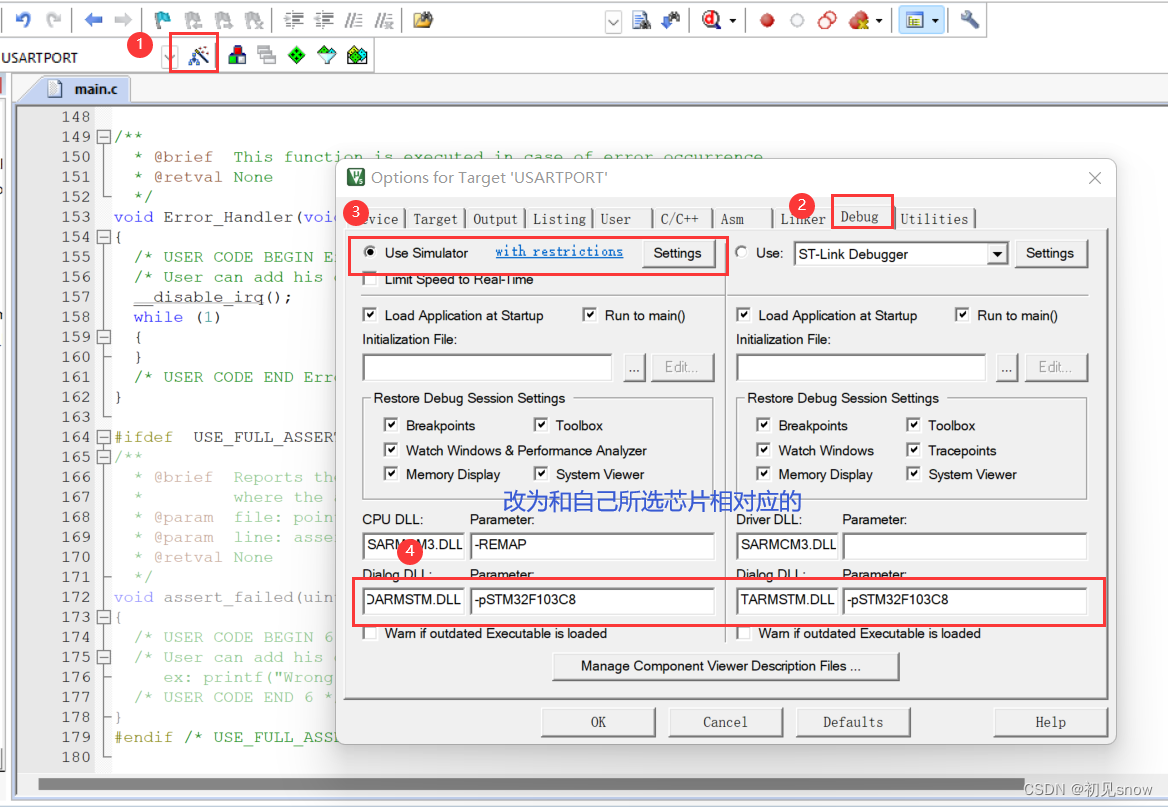Open the Find in Files folder icon
This screenshot has width=1168, height=807.
pyautogui.click(x=423, y=20)
